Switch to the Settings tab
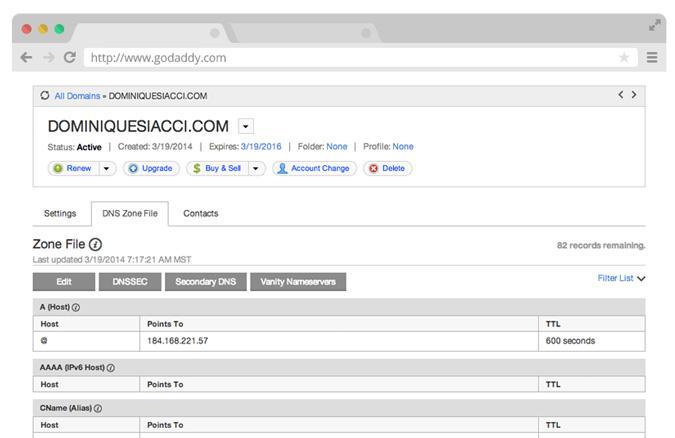The height and width of the screenshot is (438, 675). (60, 214)
